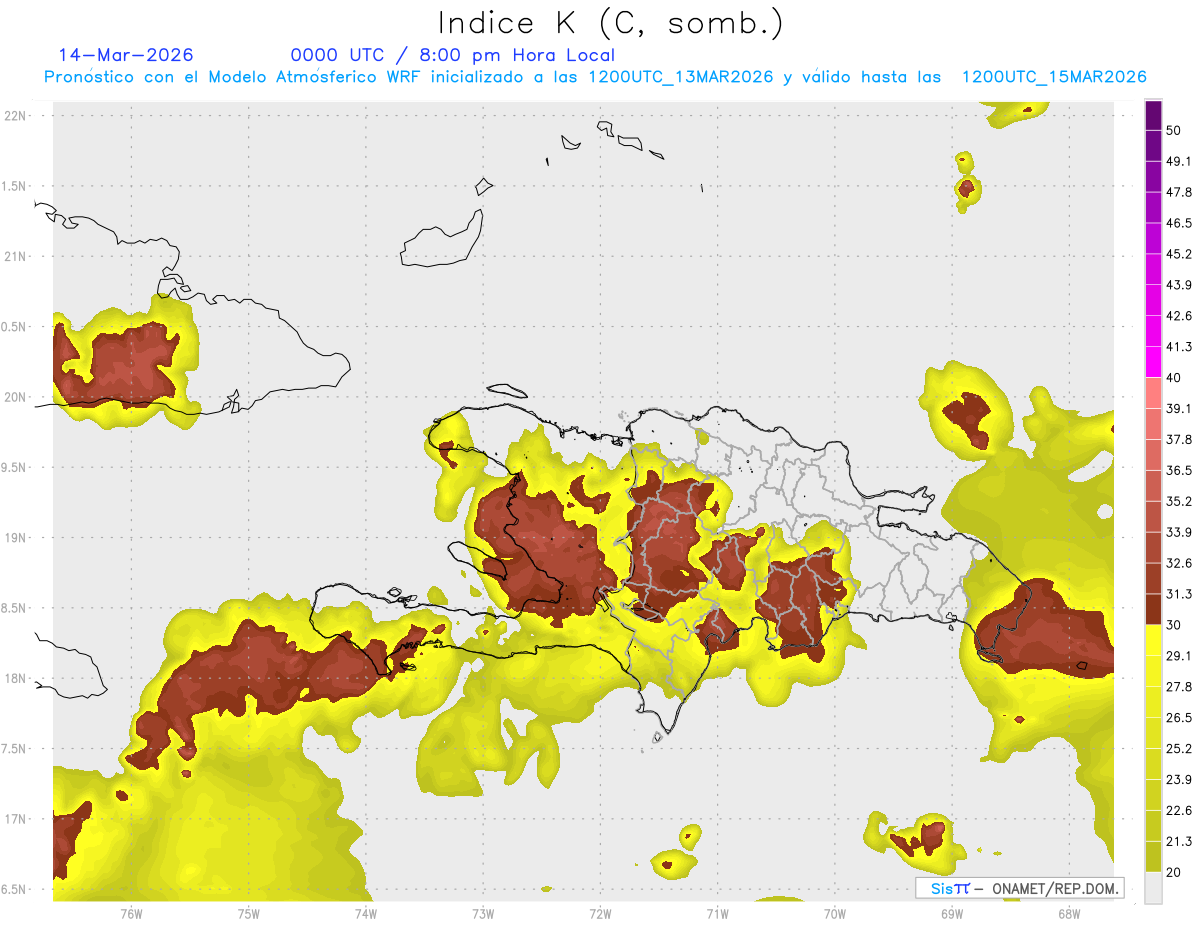The height and width of the screenshot is (927, 1200).
Task: Click the '69W' longitude axis label
Action: 951,914
